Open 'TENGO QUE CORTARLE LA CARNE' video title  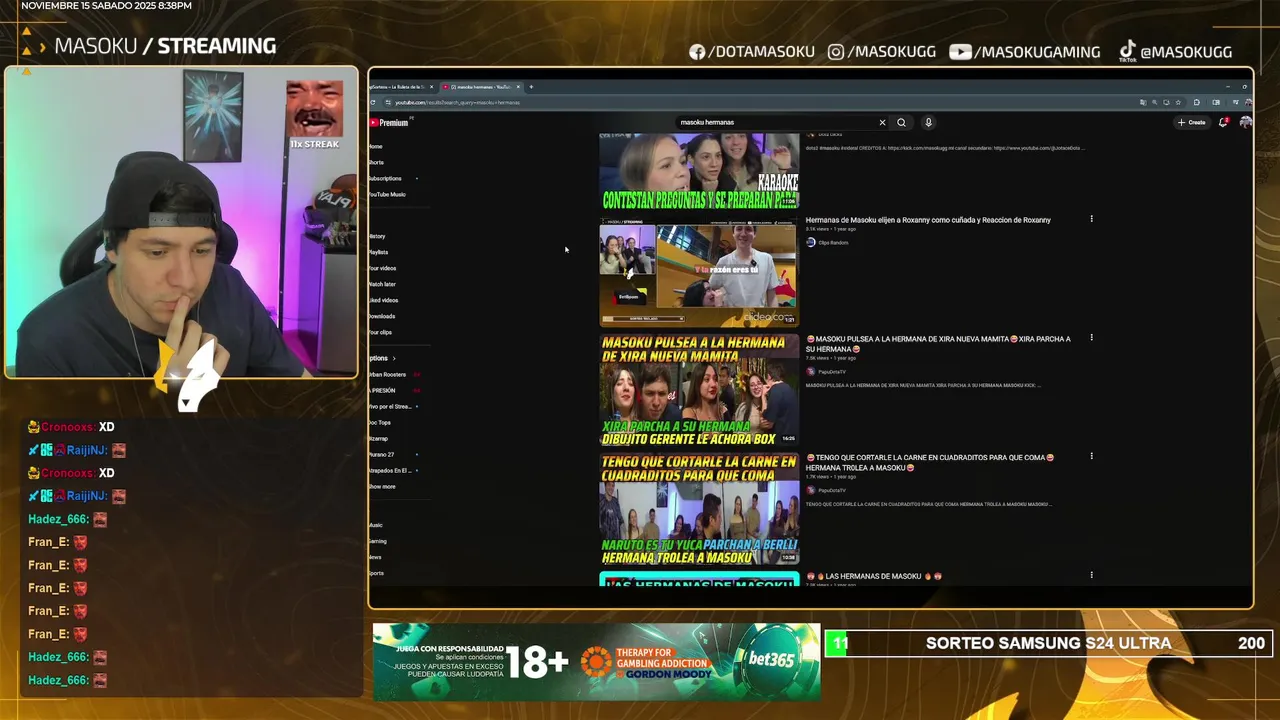click(x=930, y=462)
